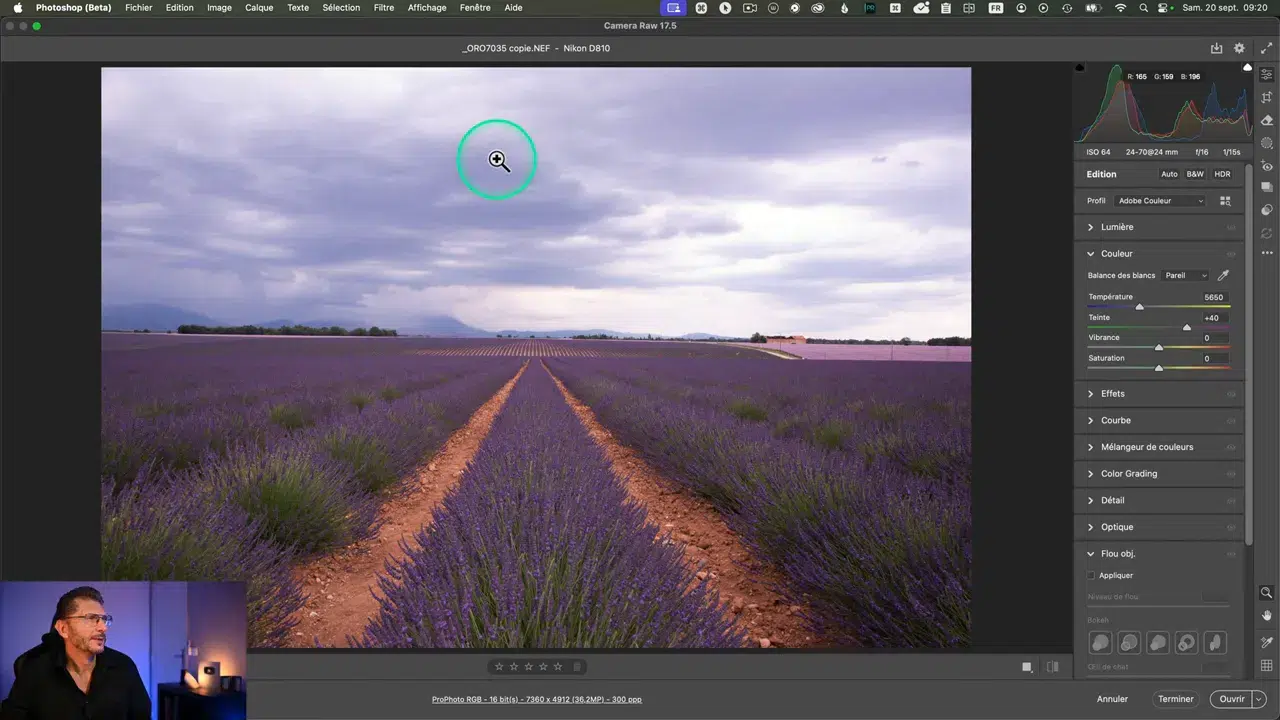Toggle visibility of the Couleur panel edits
1280x720 pixels.
[x=1231, y=254]
